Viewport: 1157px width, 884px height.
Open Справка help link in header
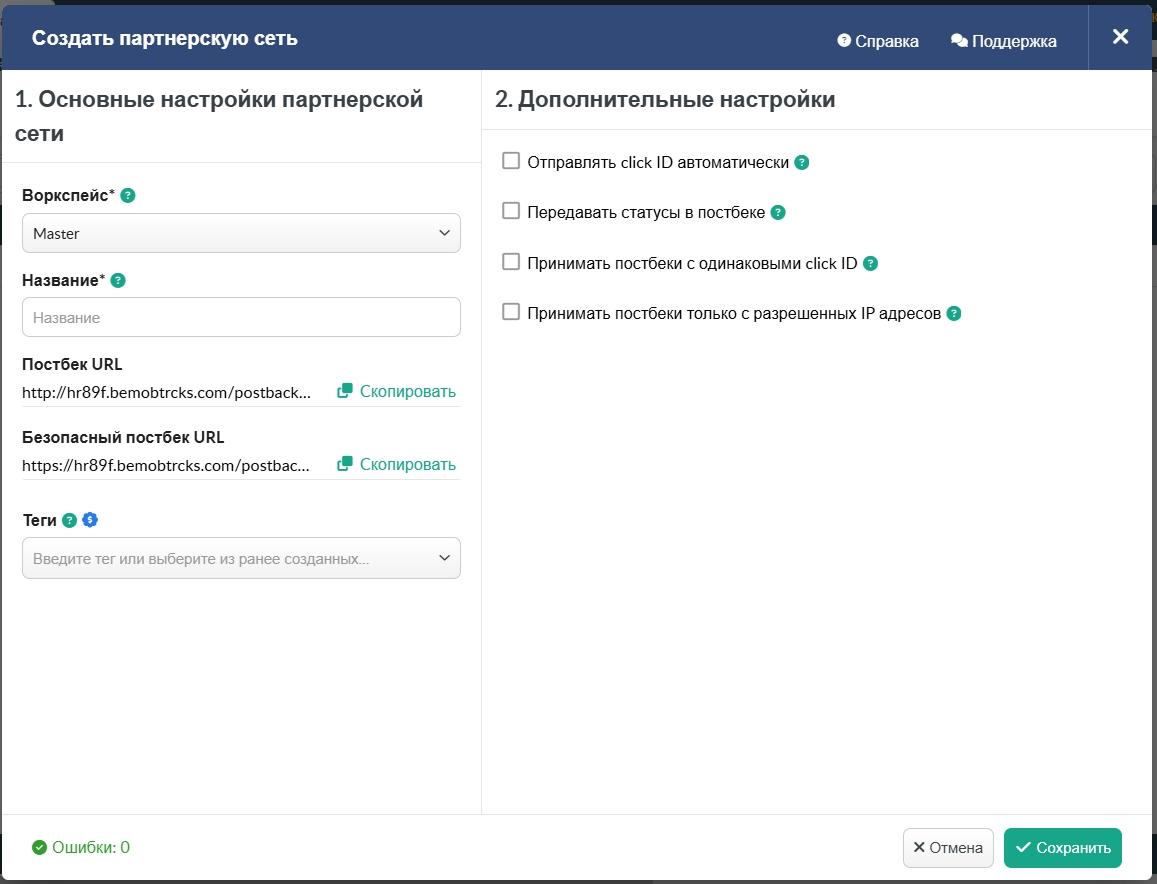point(878,41)
